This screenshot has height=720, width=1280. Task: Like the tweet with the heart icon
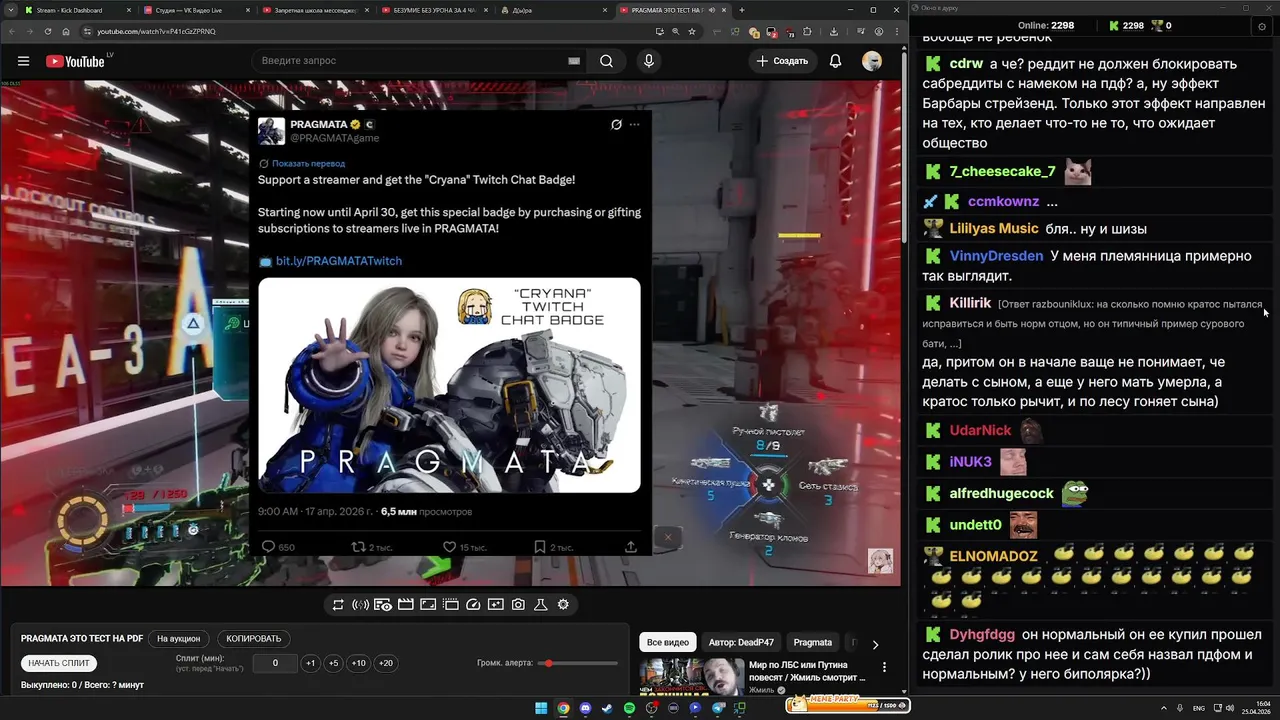449,547
